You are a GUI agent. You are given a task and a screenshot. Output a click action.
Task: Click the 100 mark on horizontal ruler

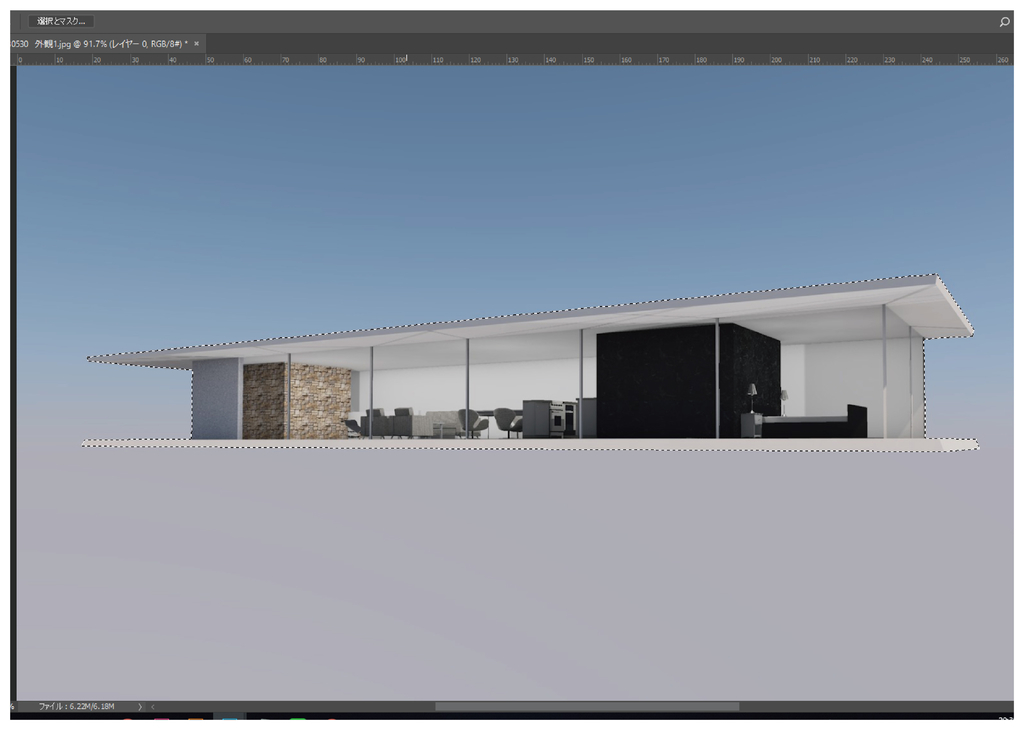click(x=401, y=59)
